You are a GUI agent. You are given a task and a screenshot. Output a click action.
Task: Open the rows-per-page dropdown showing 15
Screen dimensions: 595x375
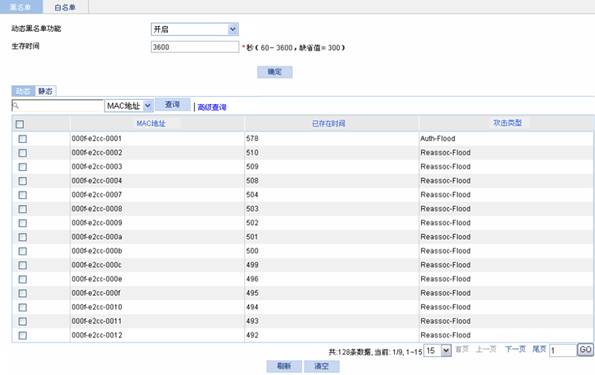[438, 351]
